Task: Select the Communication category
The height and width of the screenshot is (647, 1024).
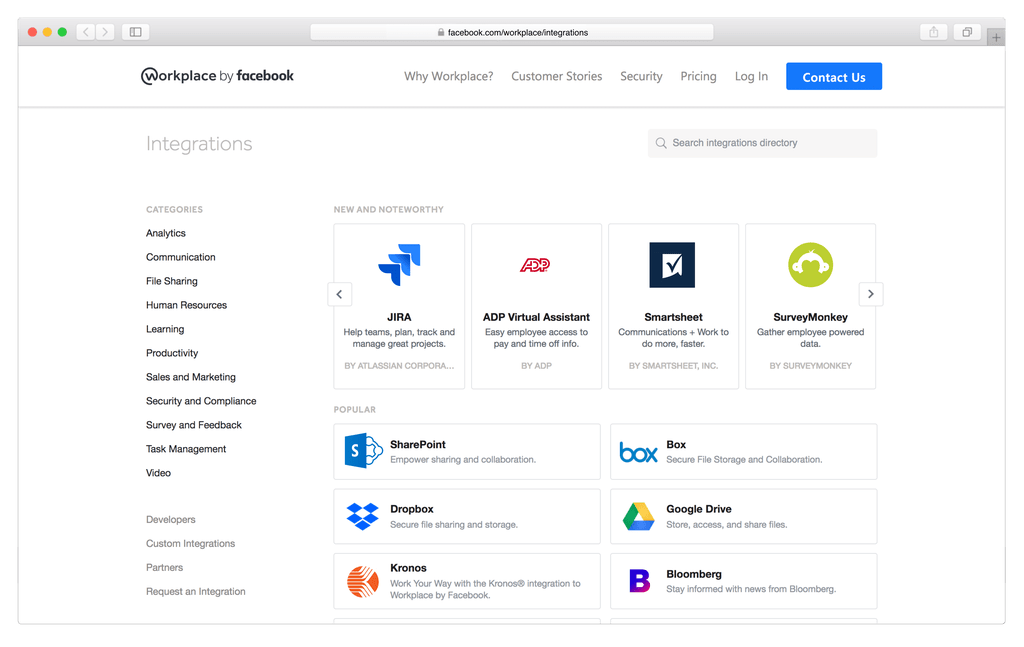Action: (x=181, y=257)
